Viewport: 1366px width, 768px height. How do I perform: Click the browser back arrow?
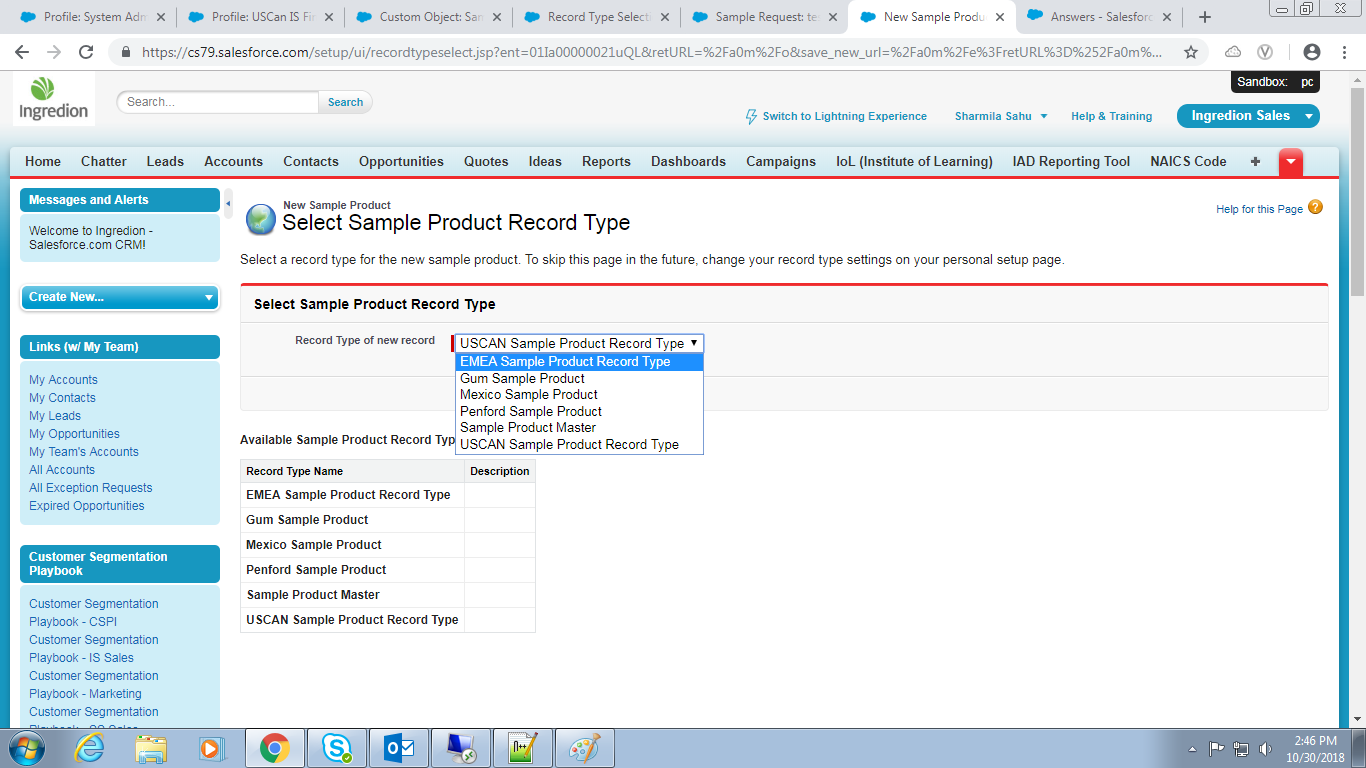pyautogui.click(x=22, y=52)
